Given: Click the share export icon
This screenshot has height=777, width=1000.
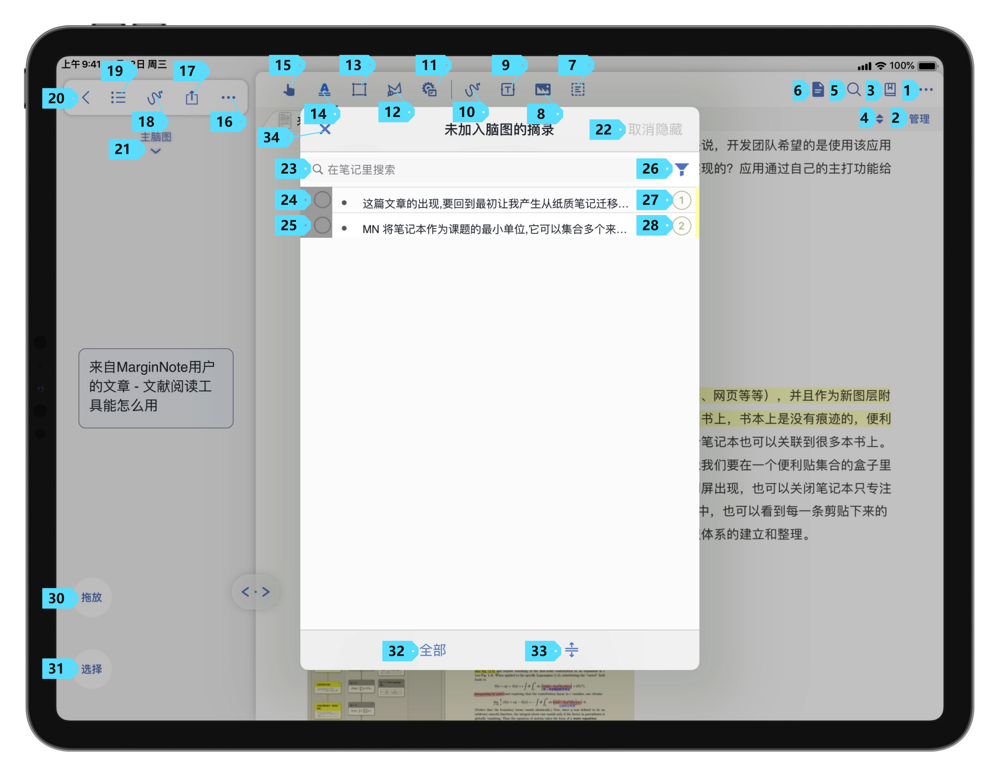Looking at the screenshot, I should tap(191, 98).
